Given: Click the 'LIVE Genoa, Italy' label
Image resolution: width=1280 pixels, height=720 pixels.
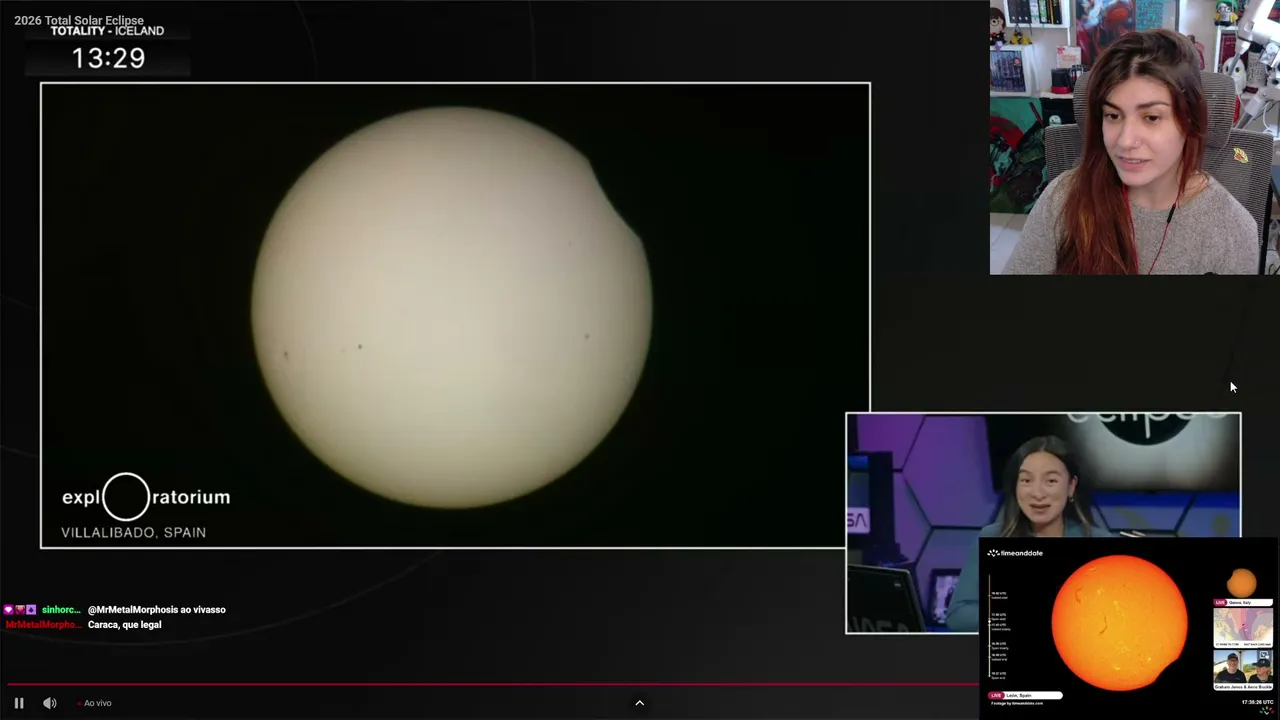Looking at the screenshot, I should (x=1242, y=603).
